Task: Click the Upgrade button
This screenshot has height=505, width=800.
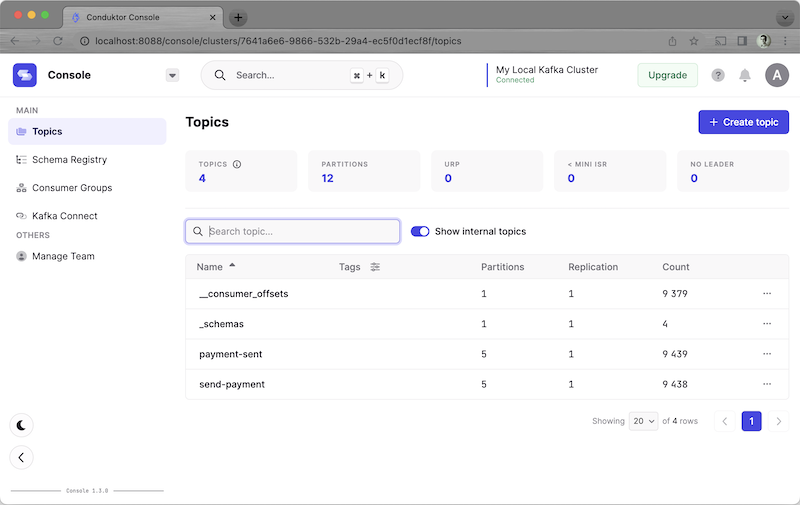Action: coord(667,75)
